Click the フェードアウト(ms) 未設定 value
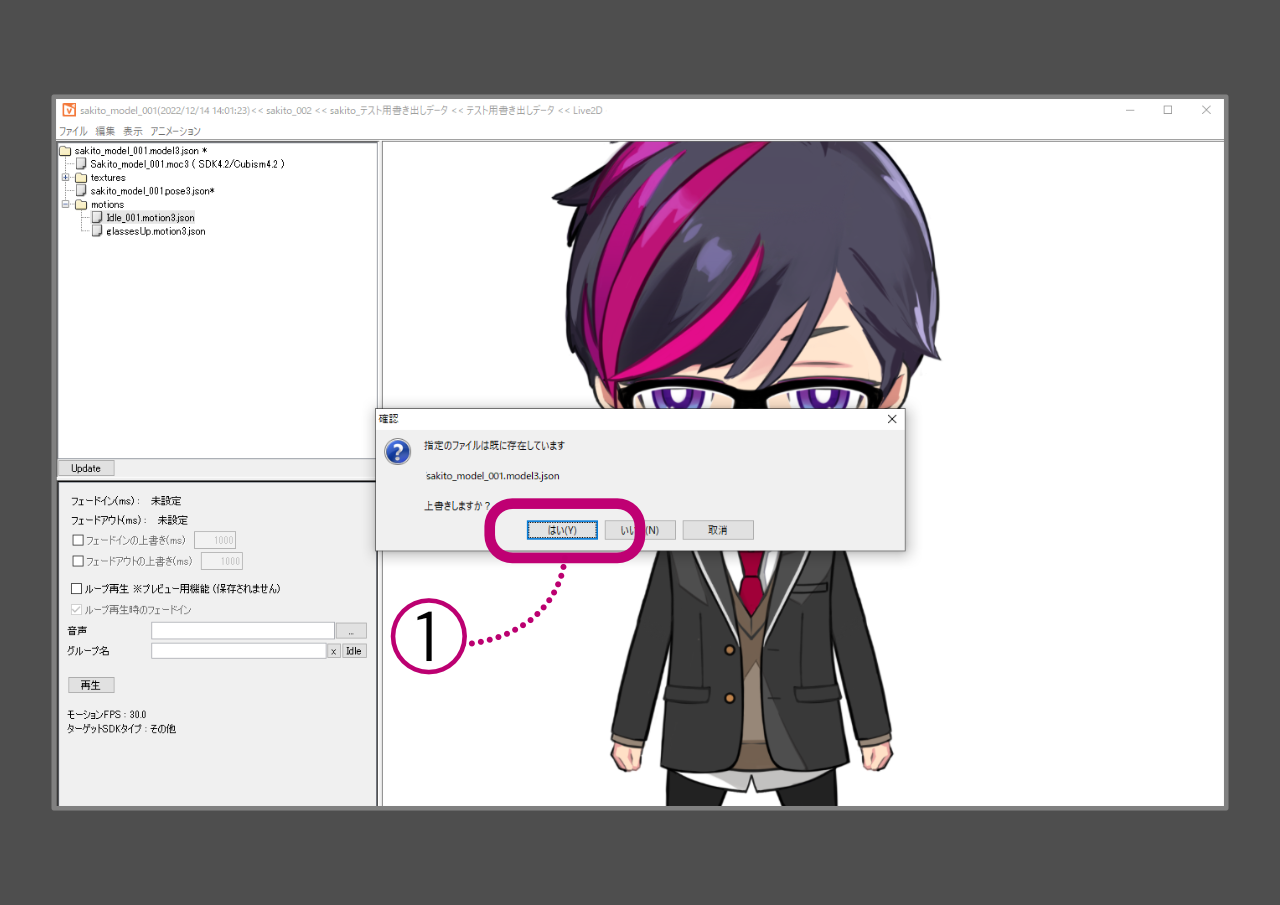 173,520
